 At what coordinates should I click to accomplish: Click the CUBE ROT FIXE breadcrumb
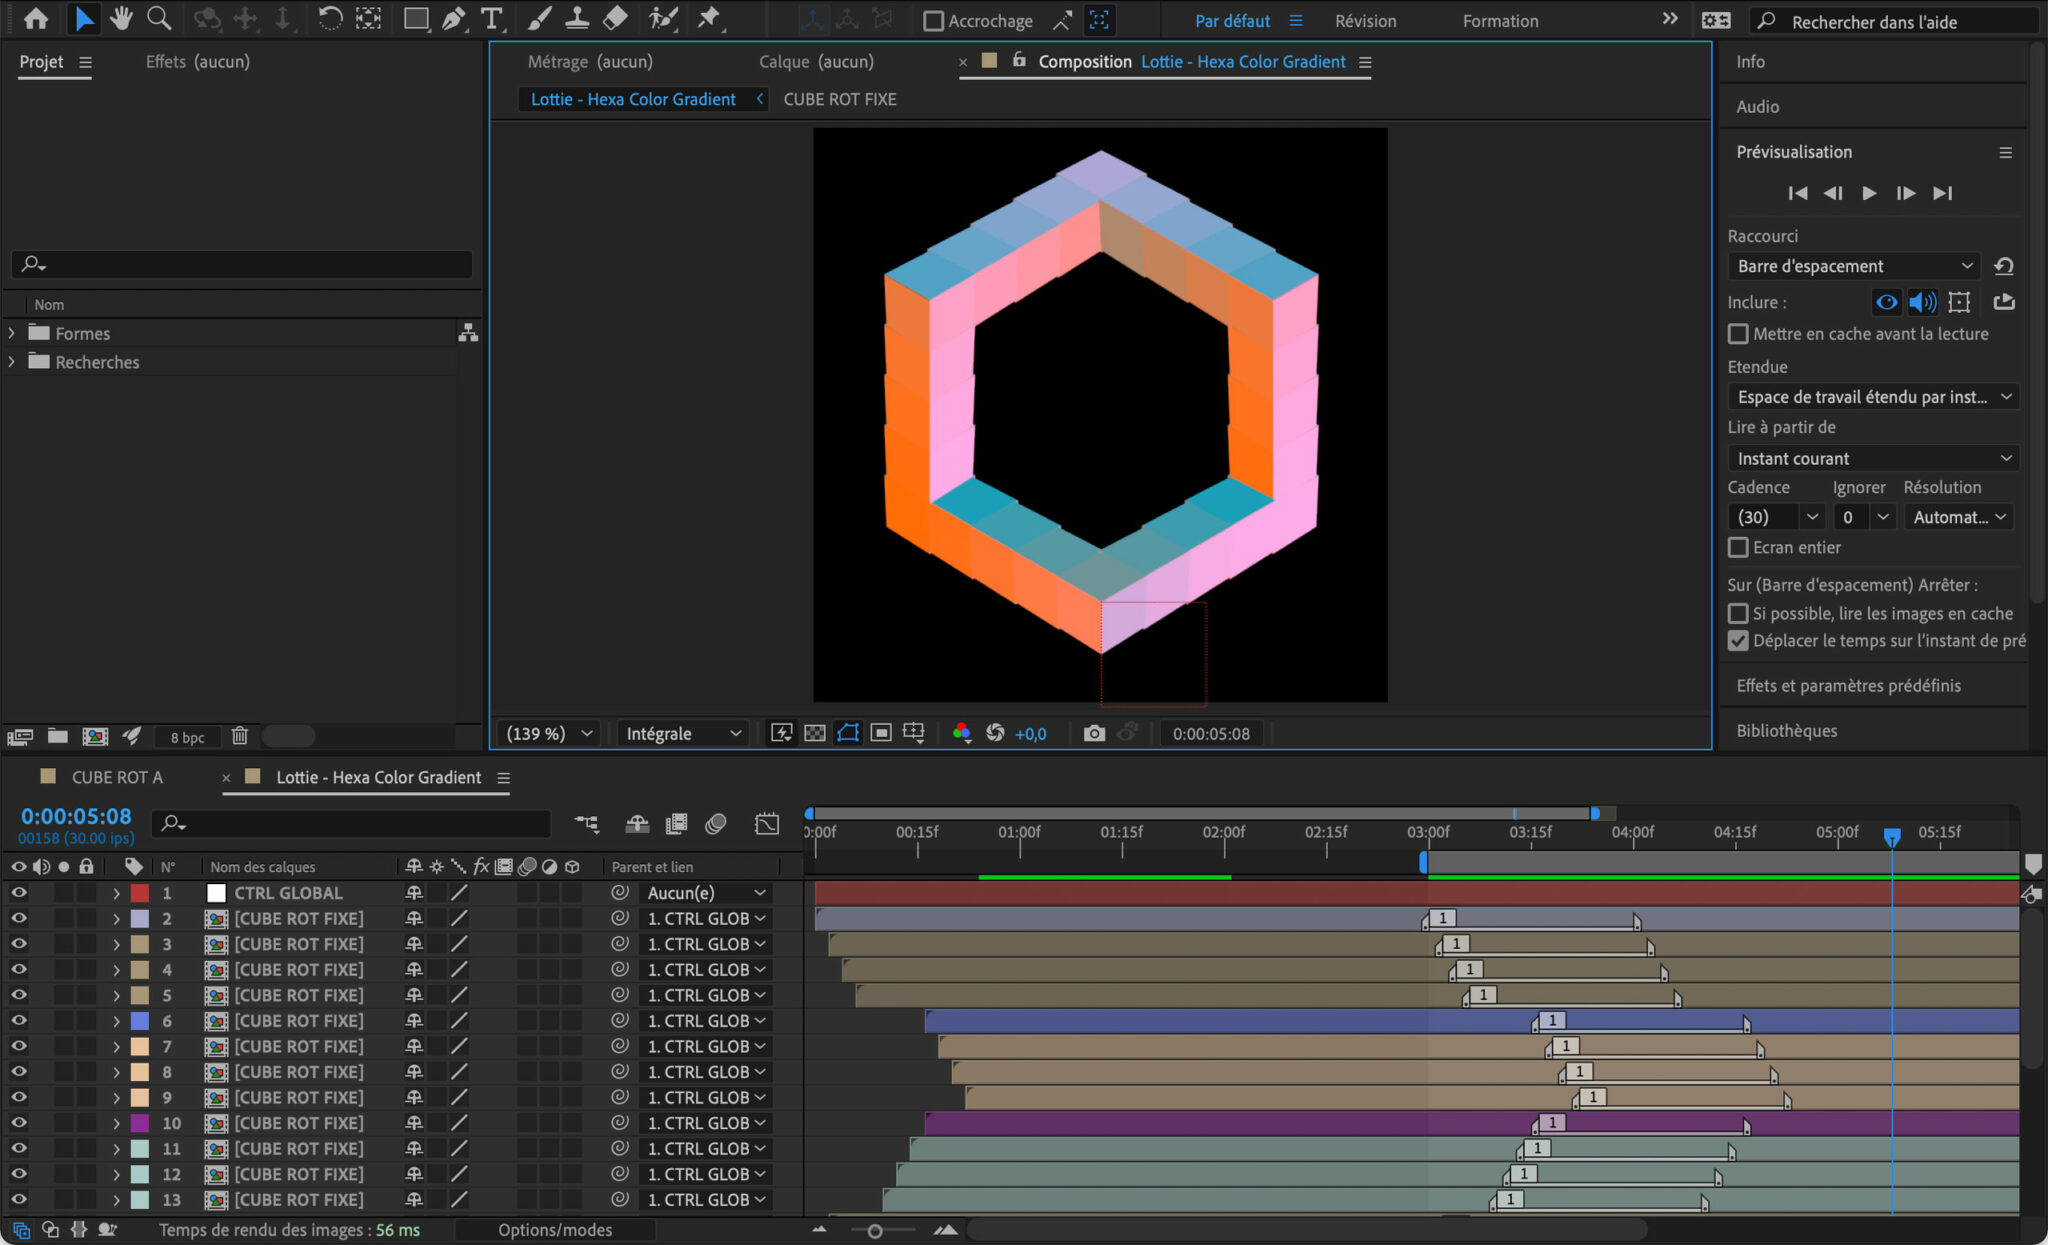tap(839, 99)
